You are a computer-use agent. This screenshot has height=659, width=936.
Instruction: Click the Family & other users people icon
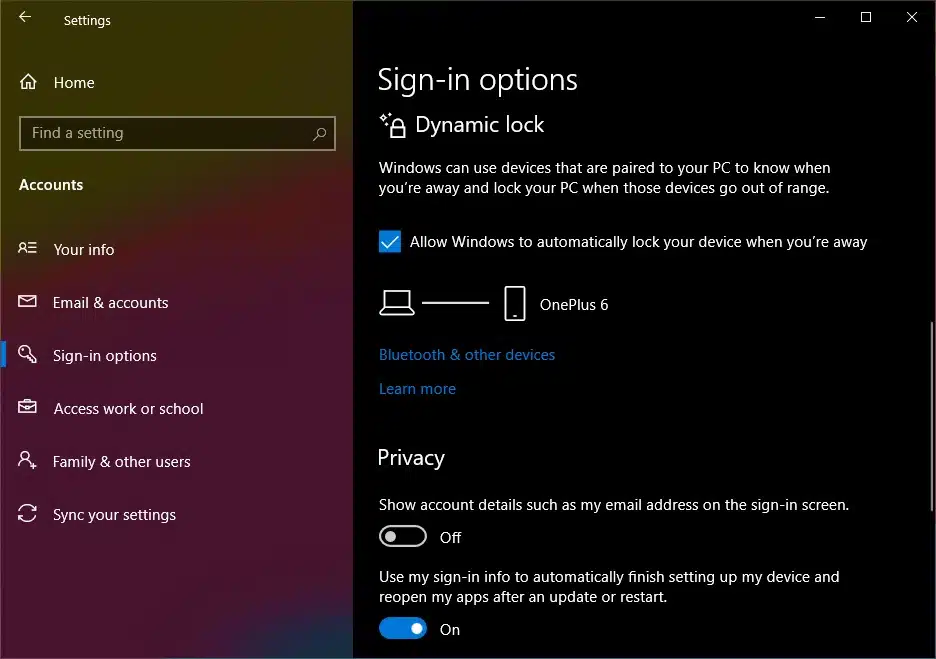click(x=28, y=461)
